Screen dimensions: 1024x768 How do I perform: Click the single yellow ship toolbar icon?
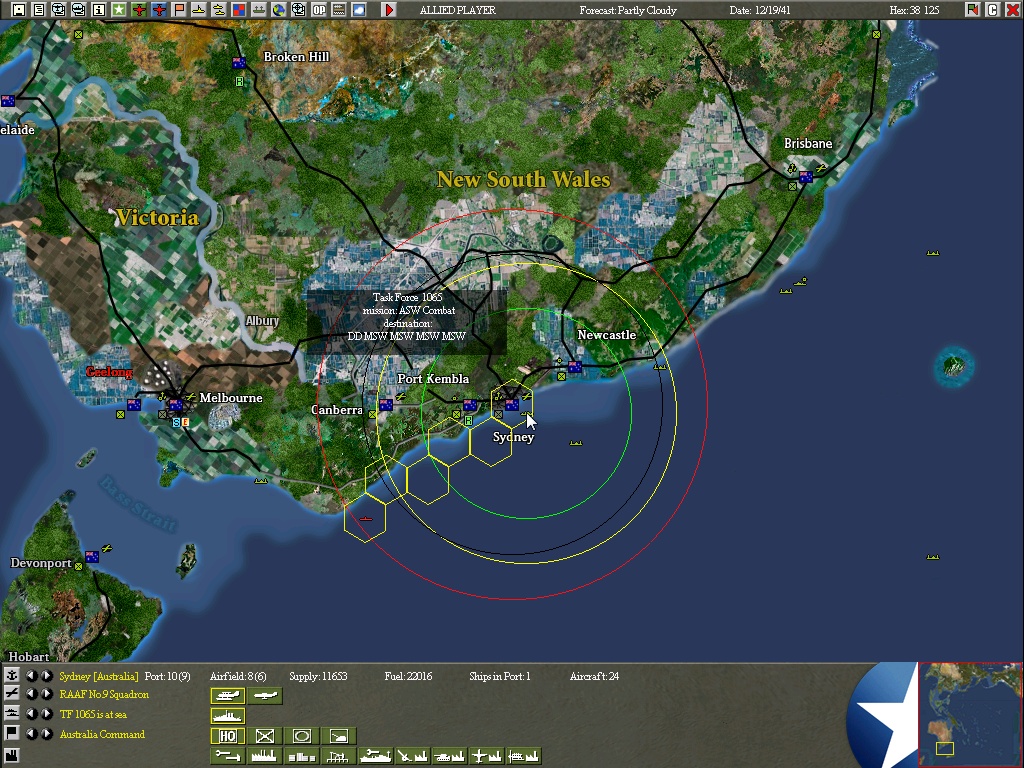199,10
